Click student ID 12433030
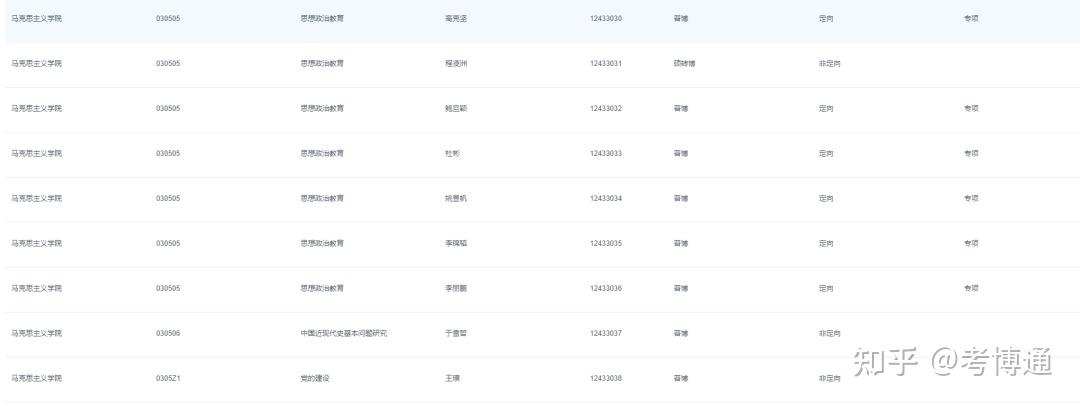 (x=606, y=19)
